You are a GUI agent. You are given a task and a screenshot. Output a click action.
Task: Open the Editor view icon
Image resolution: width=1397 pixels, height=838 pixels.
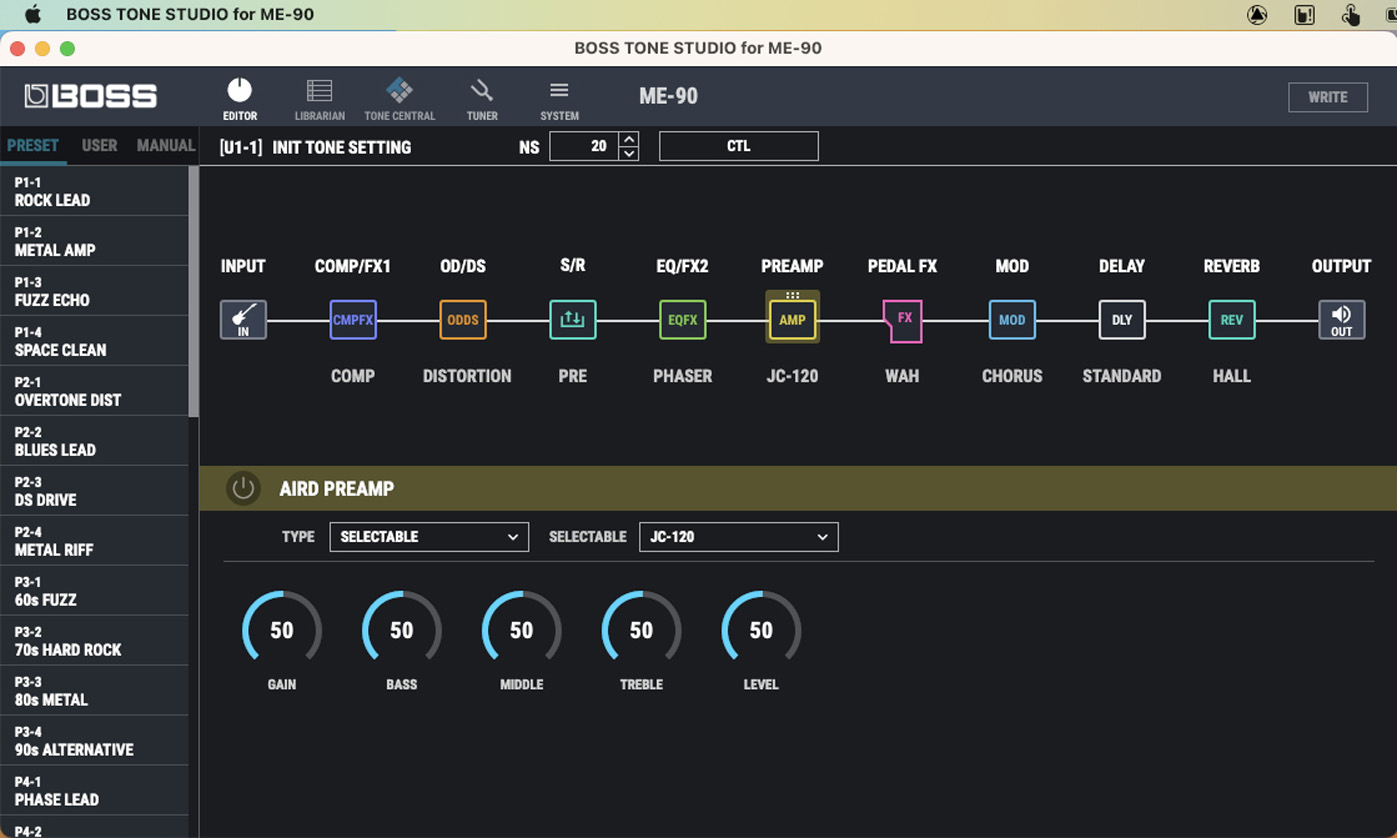(240, 91)
